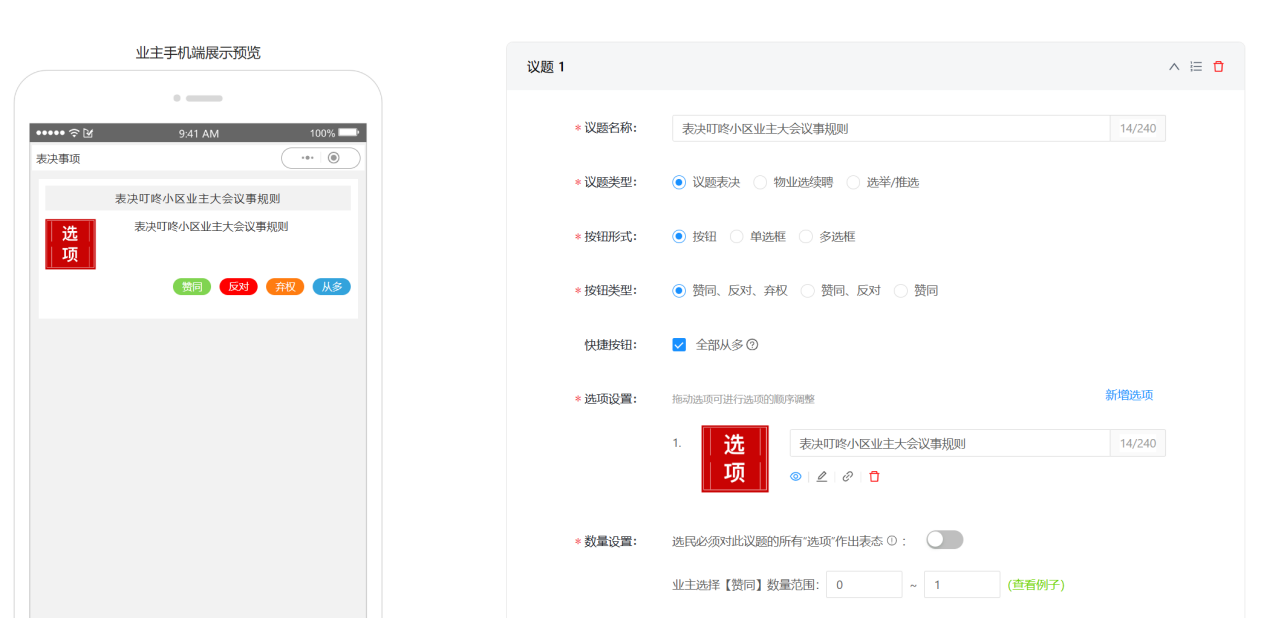Click the info icon beside 作出表态 text
1264x618 pixels.
[891, 541]
